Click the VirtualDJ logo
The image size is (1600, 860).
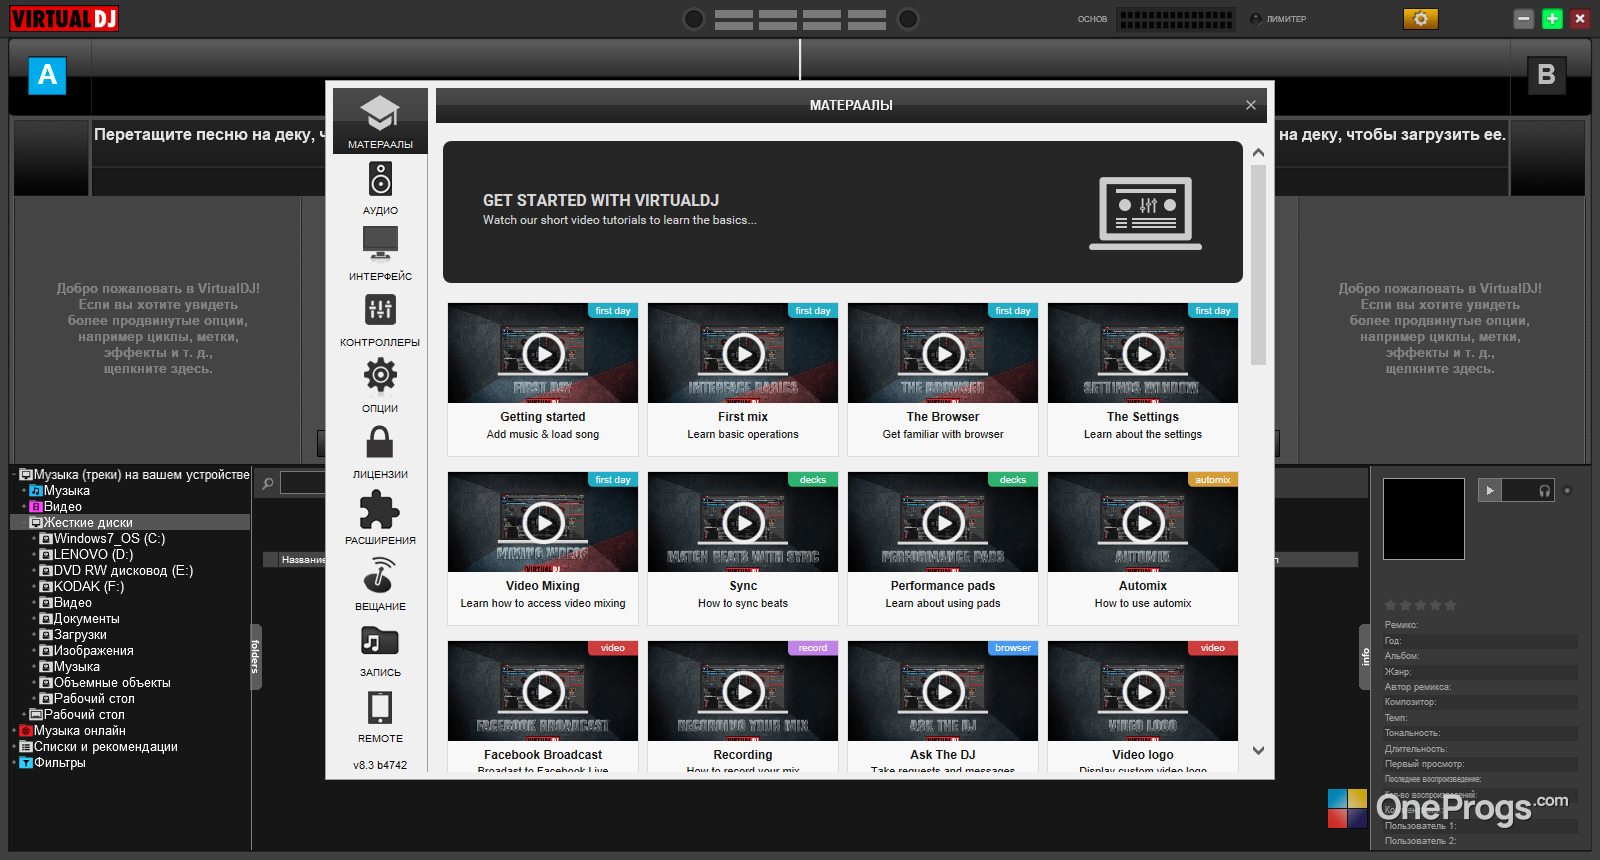pos(64,18)
